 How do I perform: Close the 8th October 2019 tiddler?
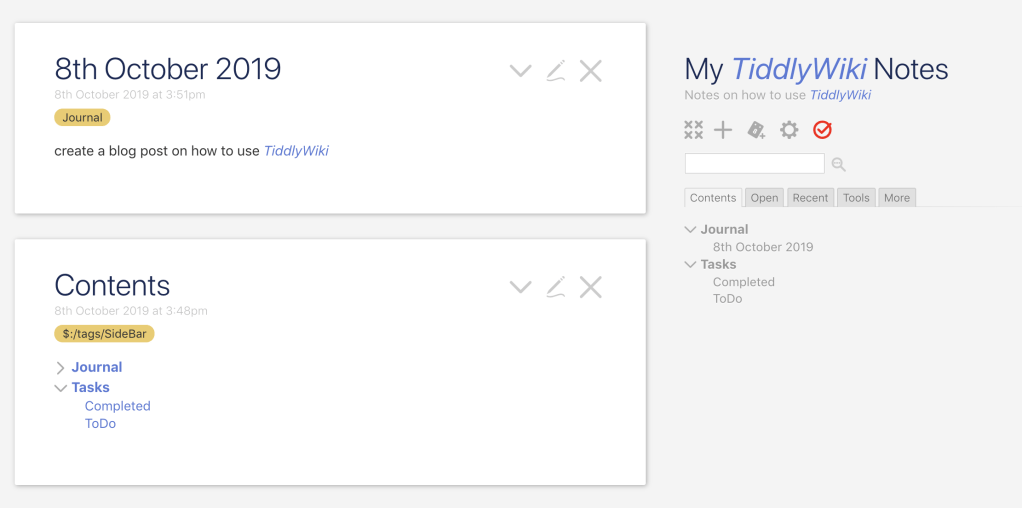click(x=591, y=71)
